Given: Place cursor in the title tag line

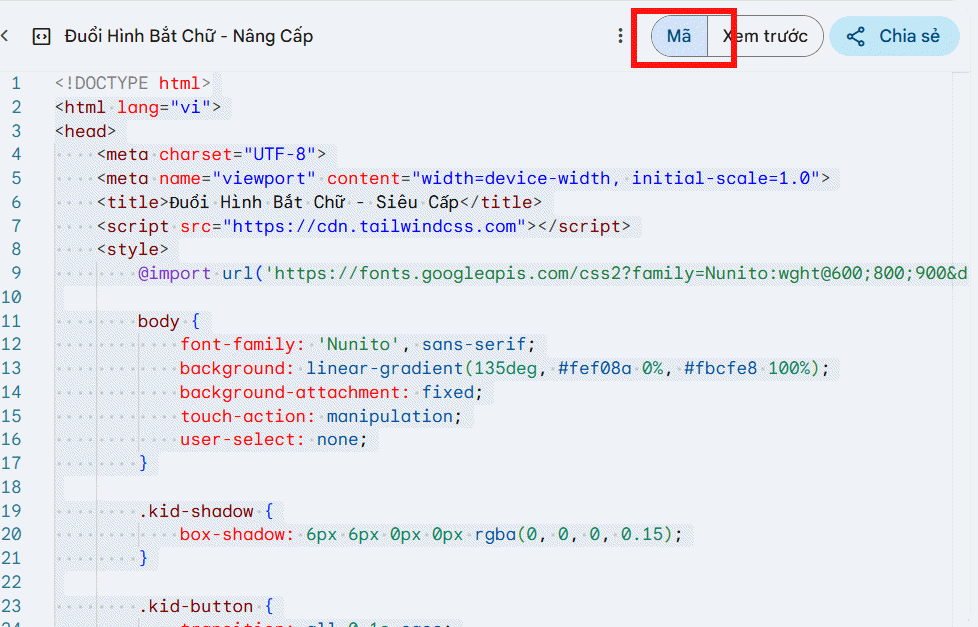Looking at the screenshot, I should click(x=319, y=202).
